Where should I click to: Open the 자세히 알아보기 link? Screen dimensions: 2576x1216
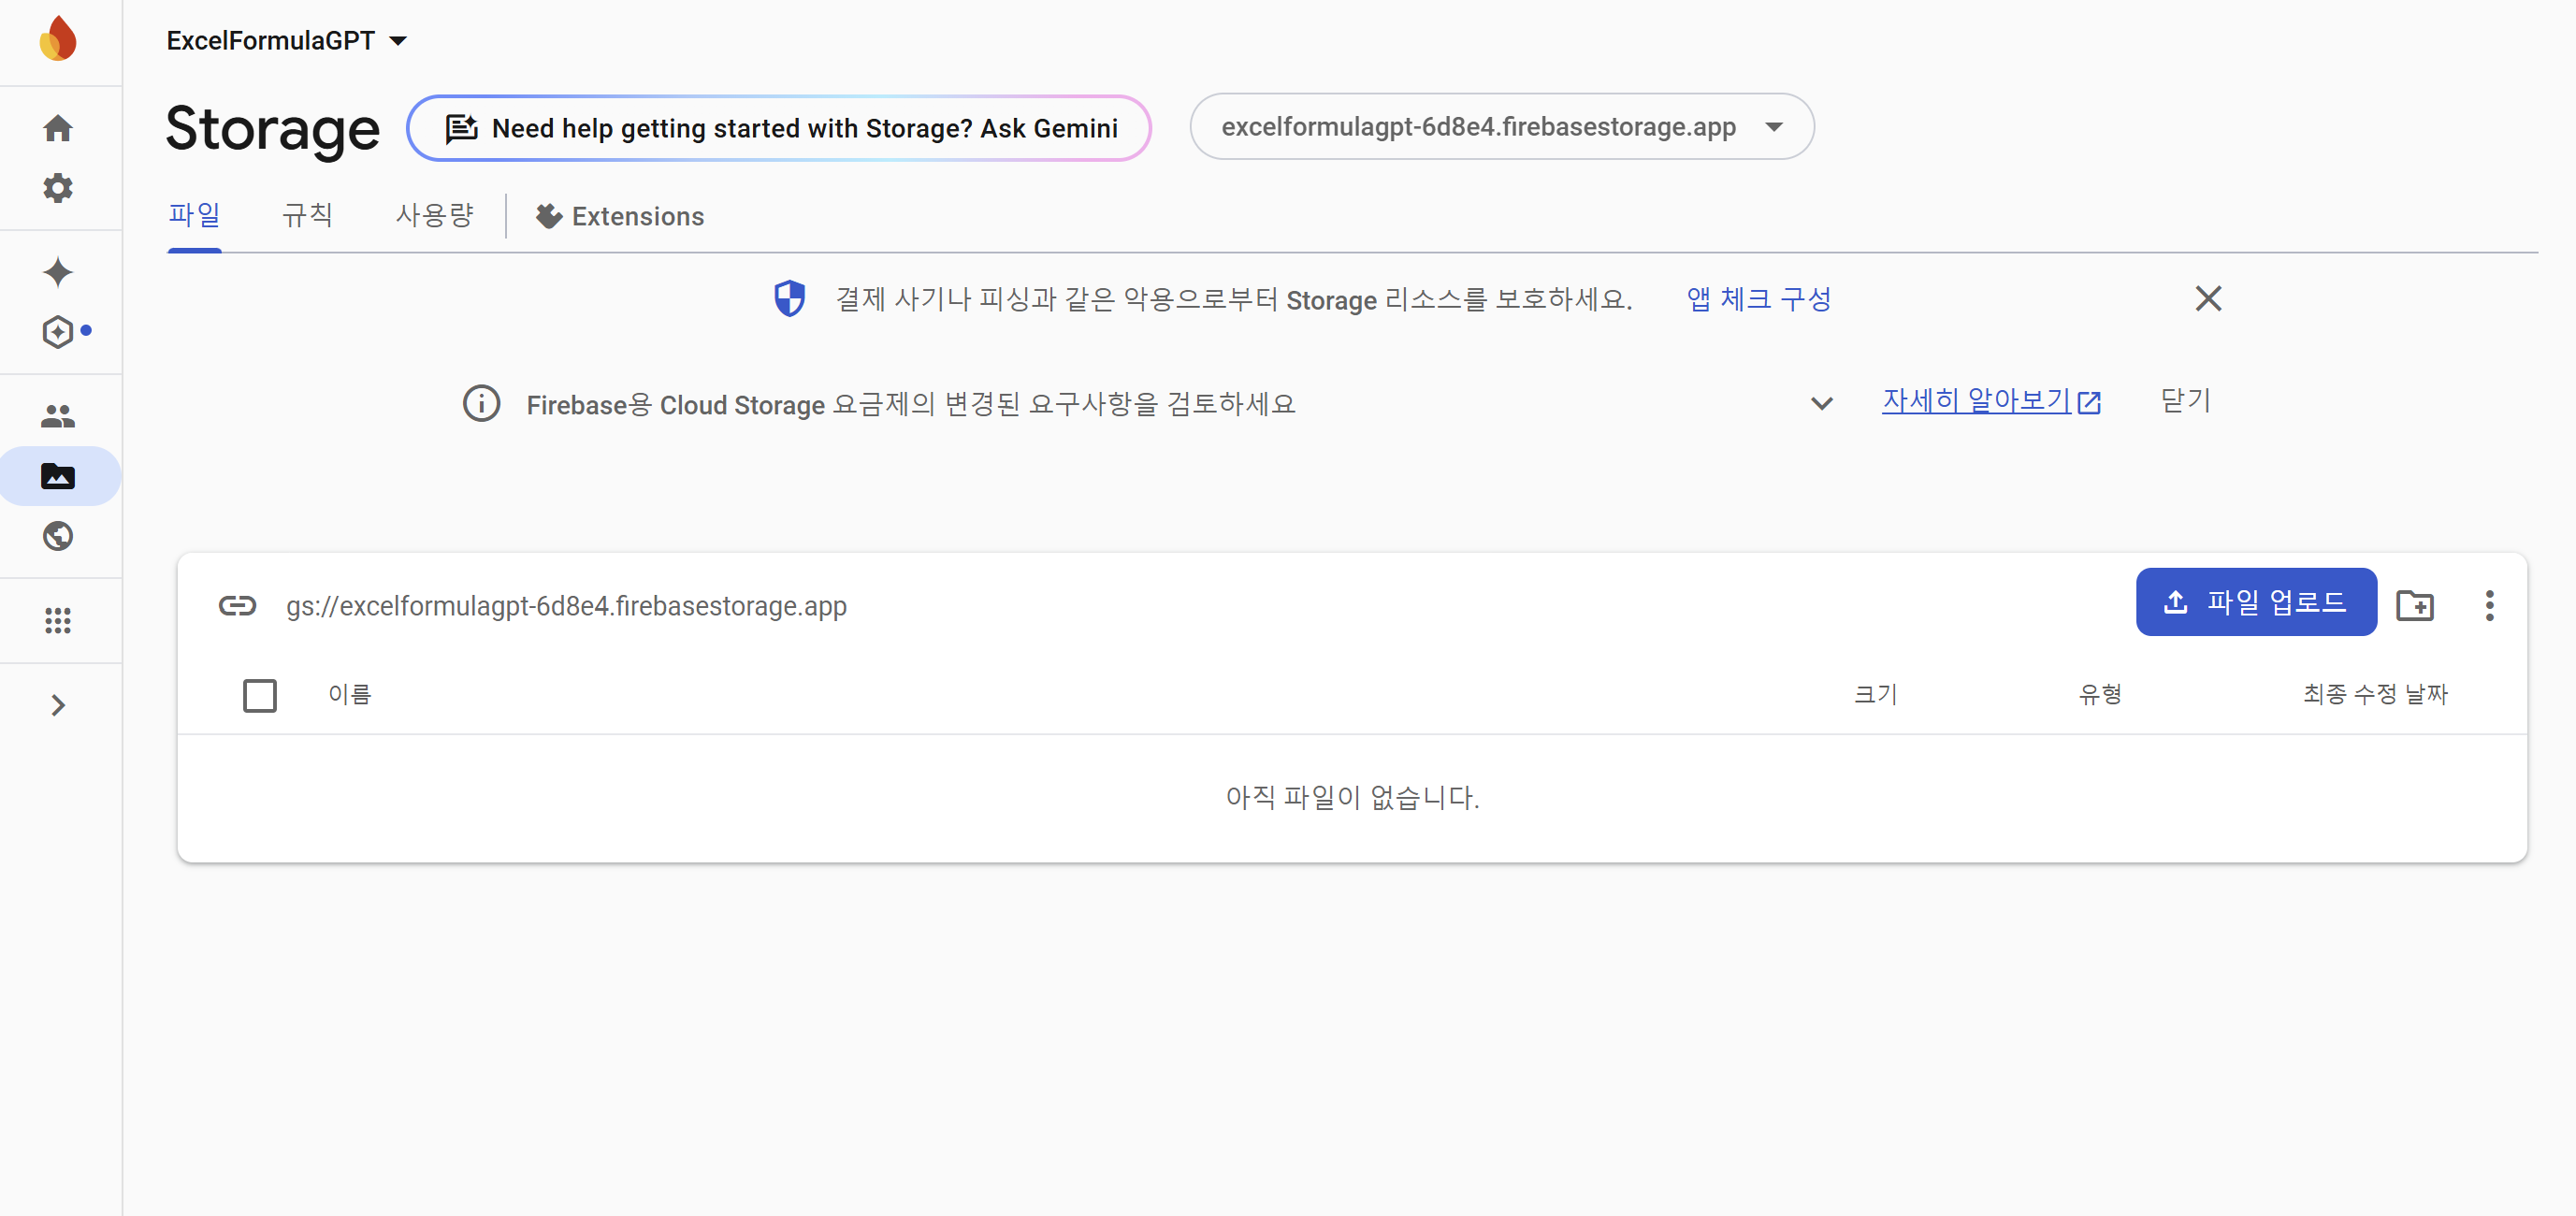tap(1991, 401)
